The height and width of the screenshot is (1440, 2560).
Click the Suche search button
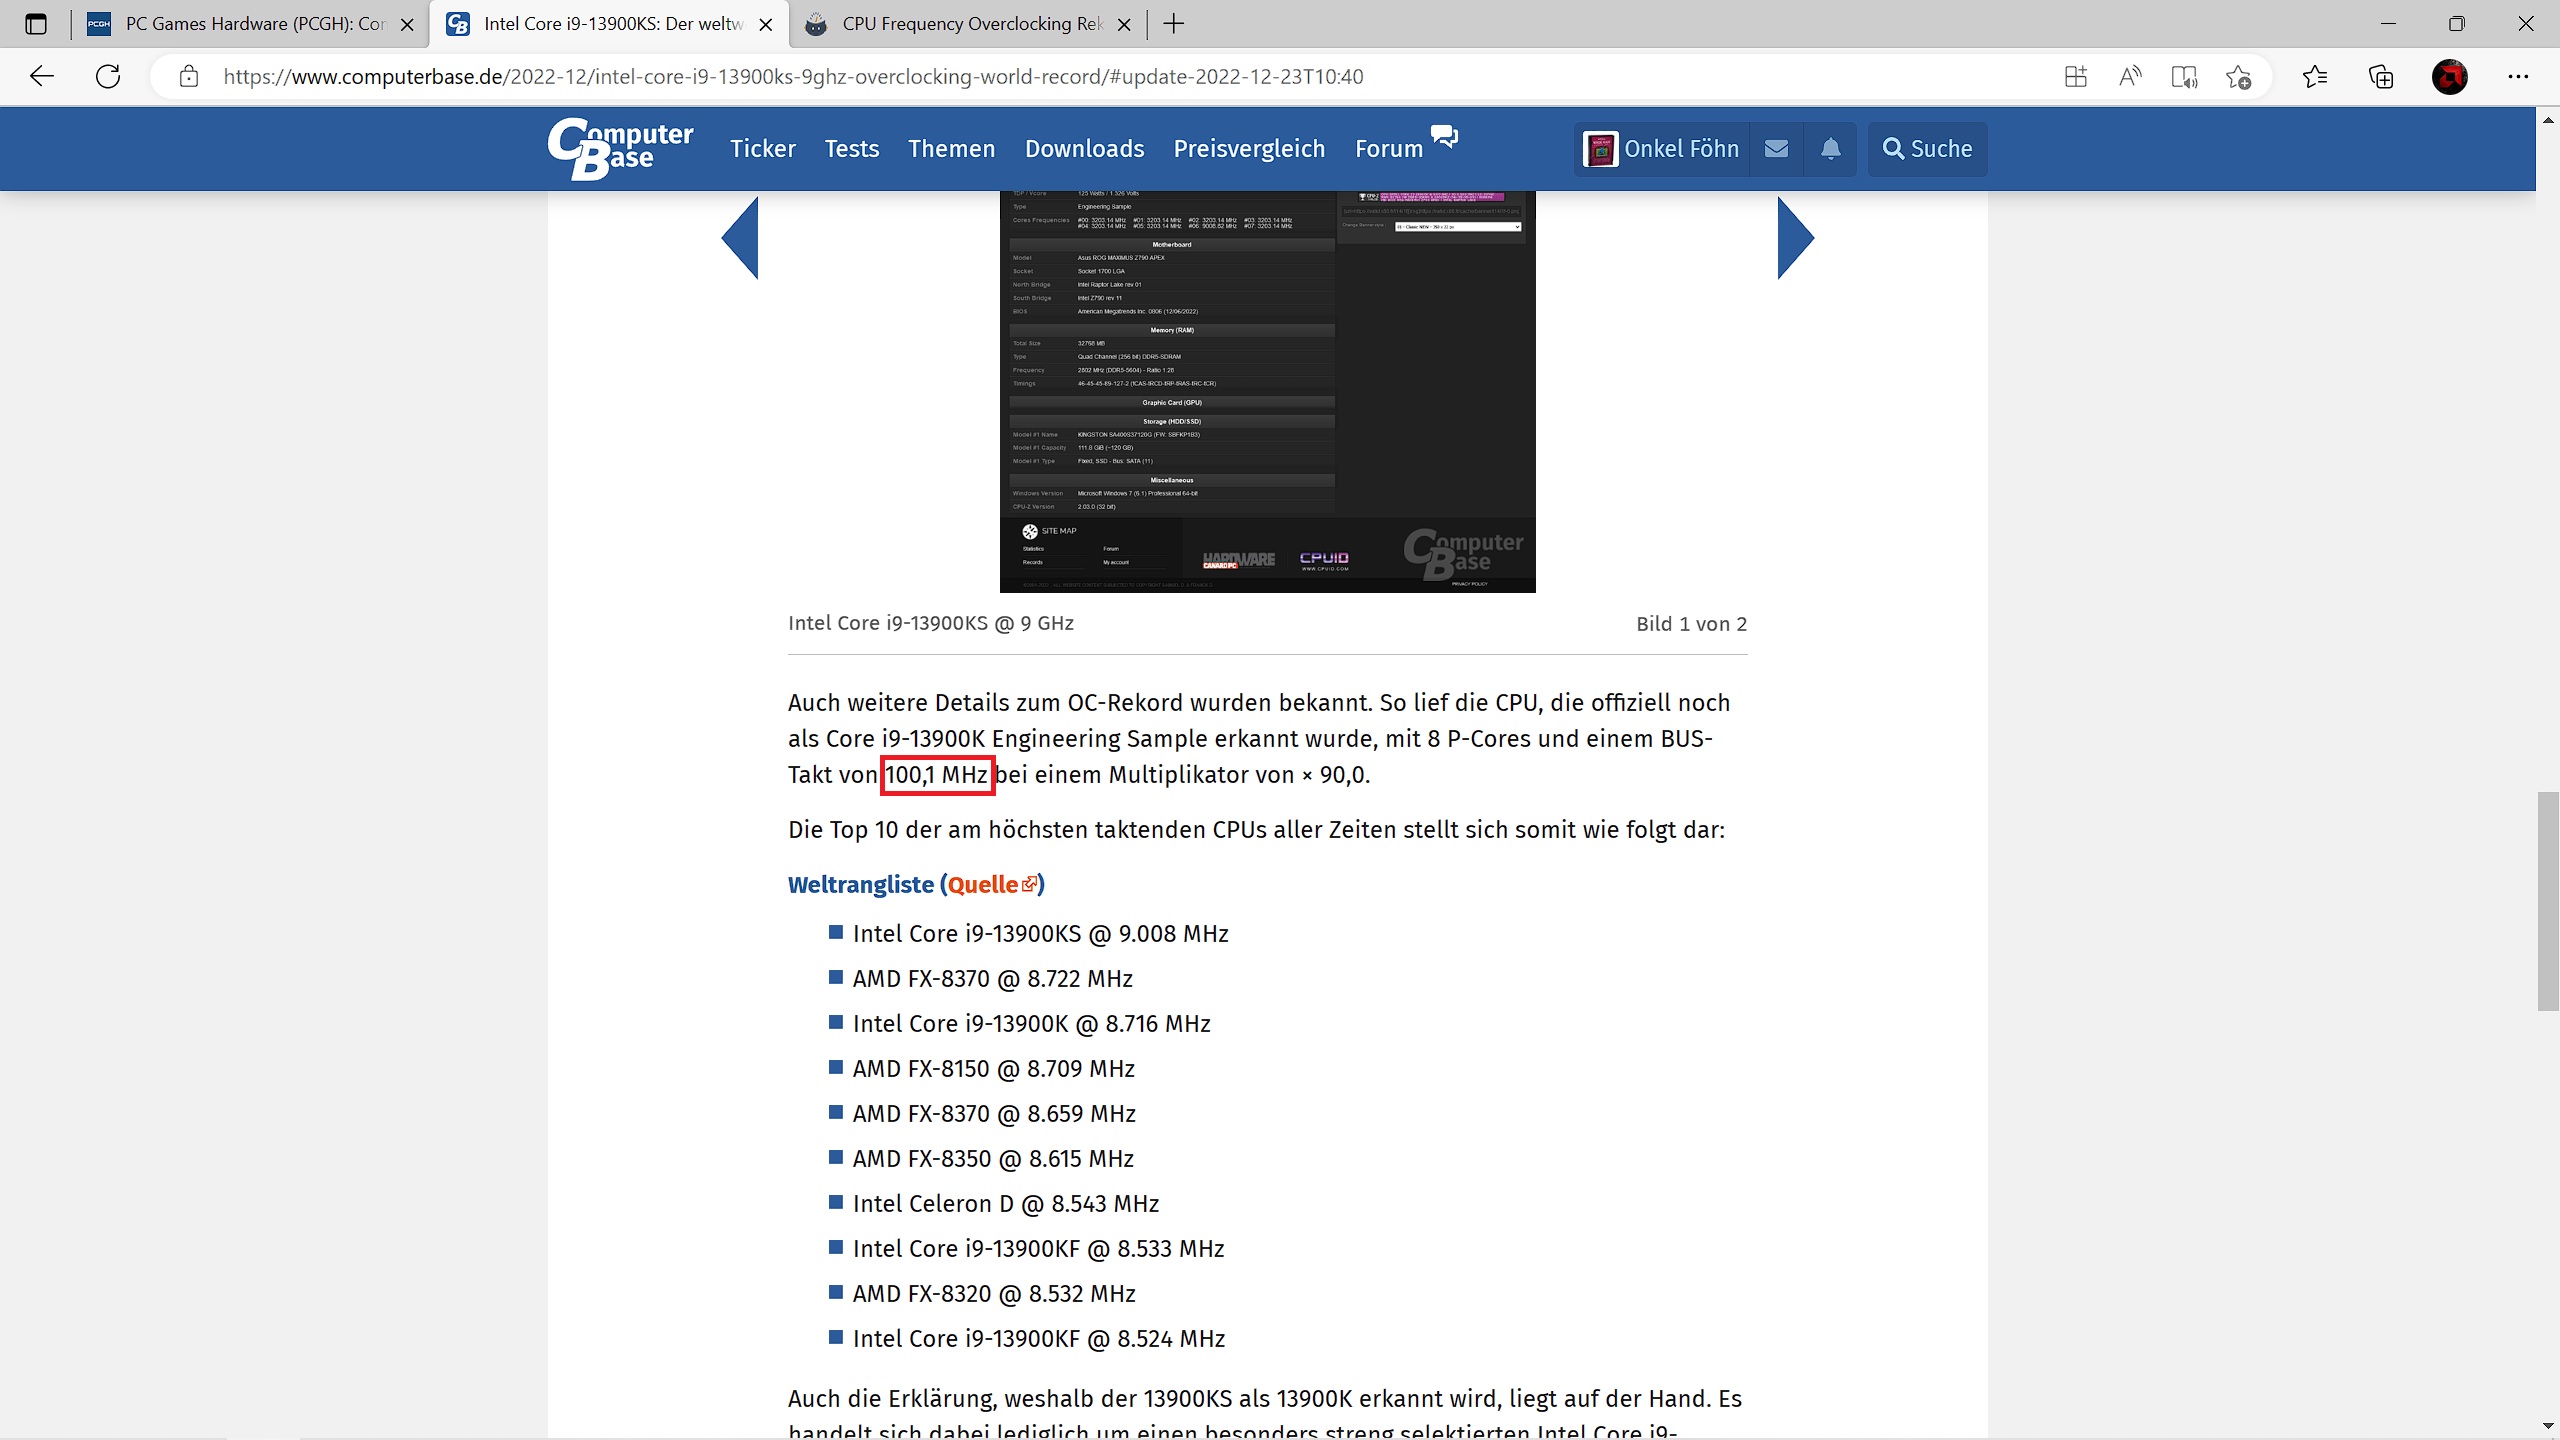[1927, 149]
